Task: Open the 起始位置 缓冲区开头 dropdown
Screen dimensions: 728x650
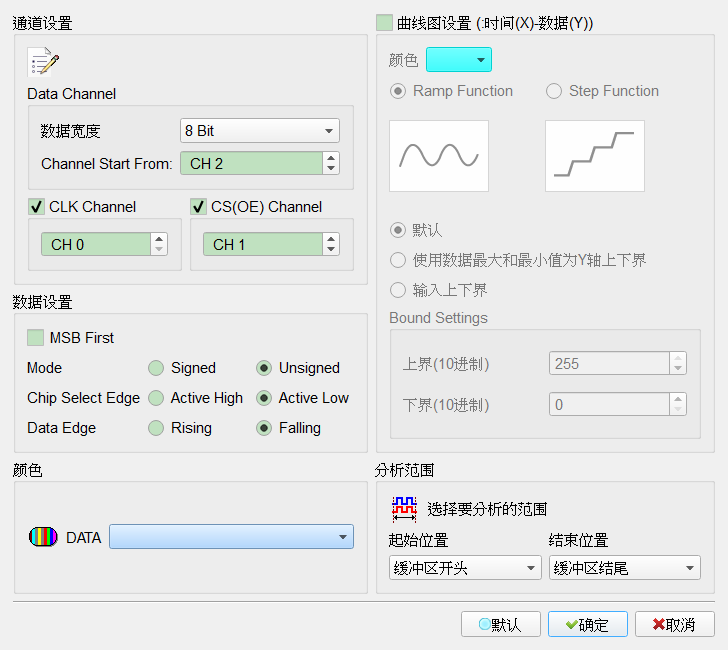Action: (465, 567)
